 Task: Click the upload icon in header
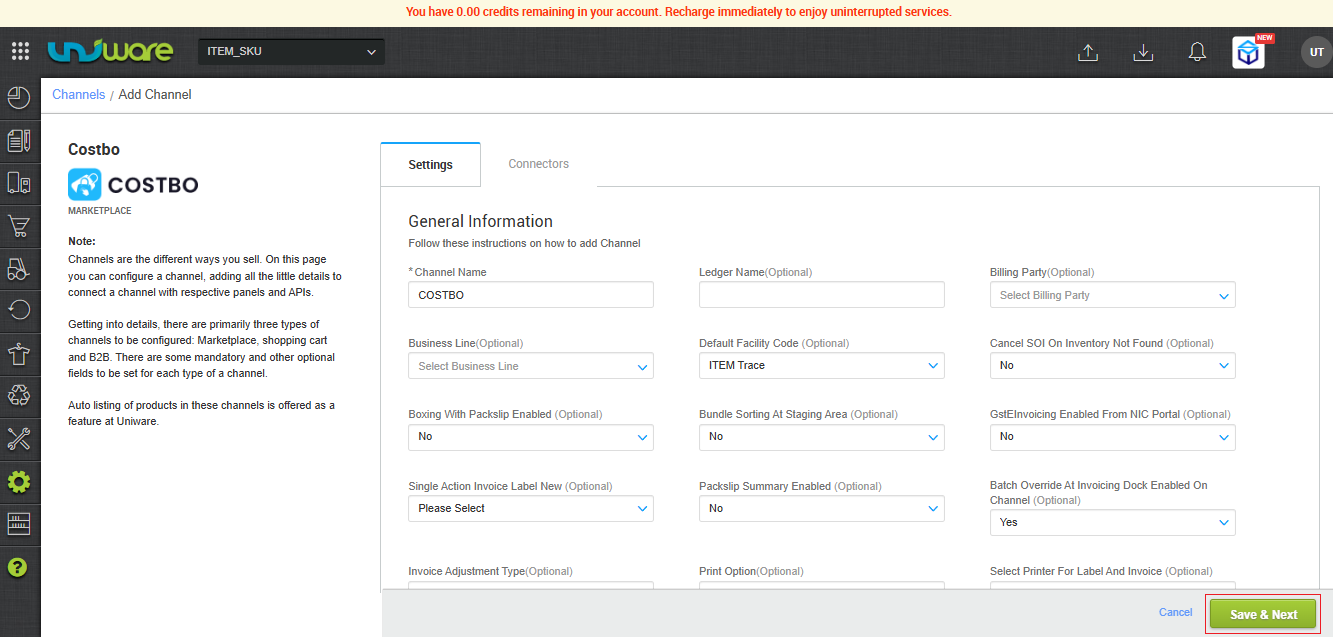(x=1088, y=53)
